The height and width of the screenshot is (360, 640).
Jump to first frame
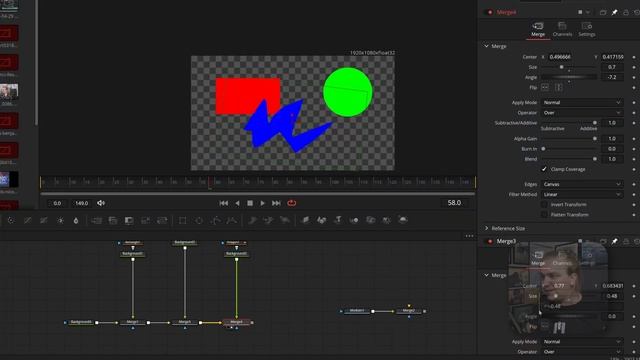[x=224, y=203]
